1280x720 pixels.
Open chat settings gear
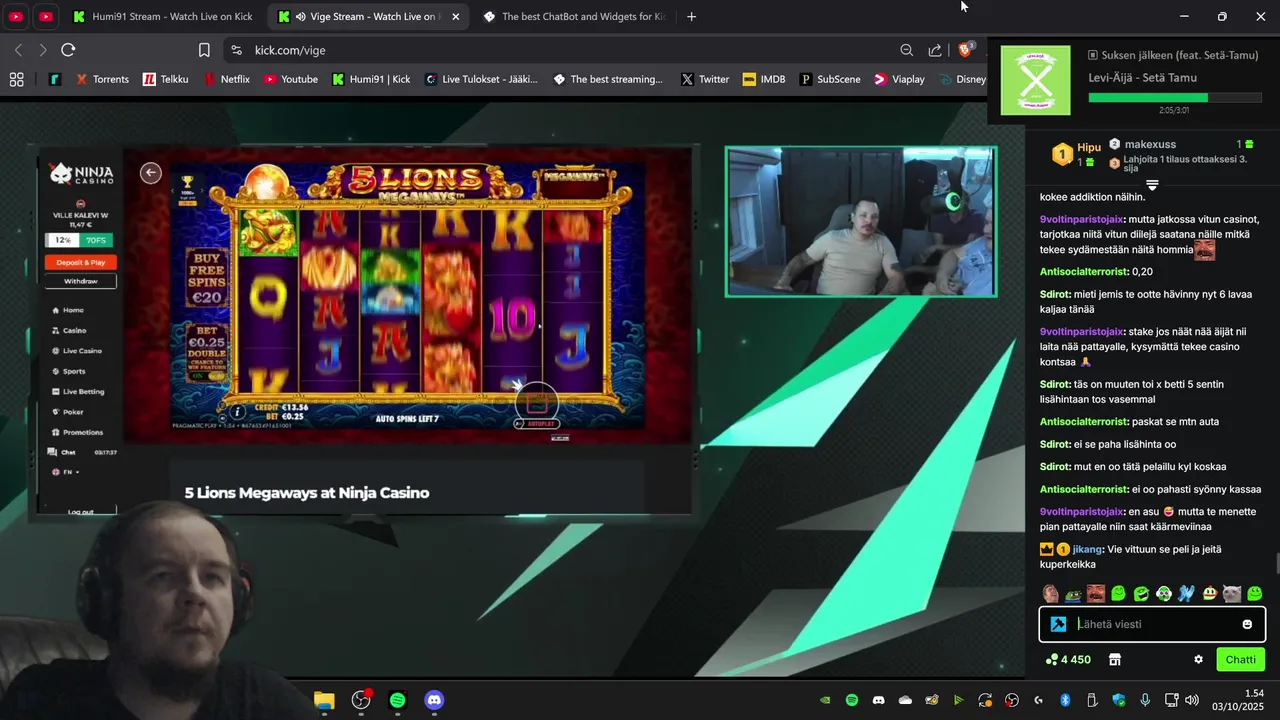point(1198,659)
